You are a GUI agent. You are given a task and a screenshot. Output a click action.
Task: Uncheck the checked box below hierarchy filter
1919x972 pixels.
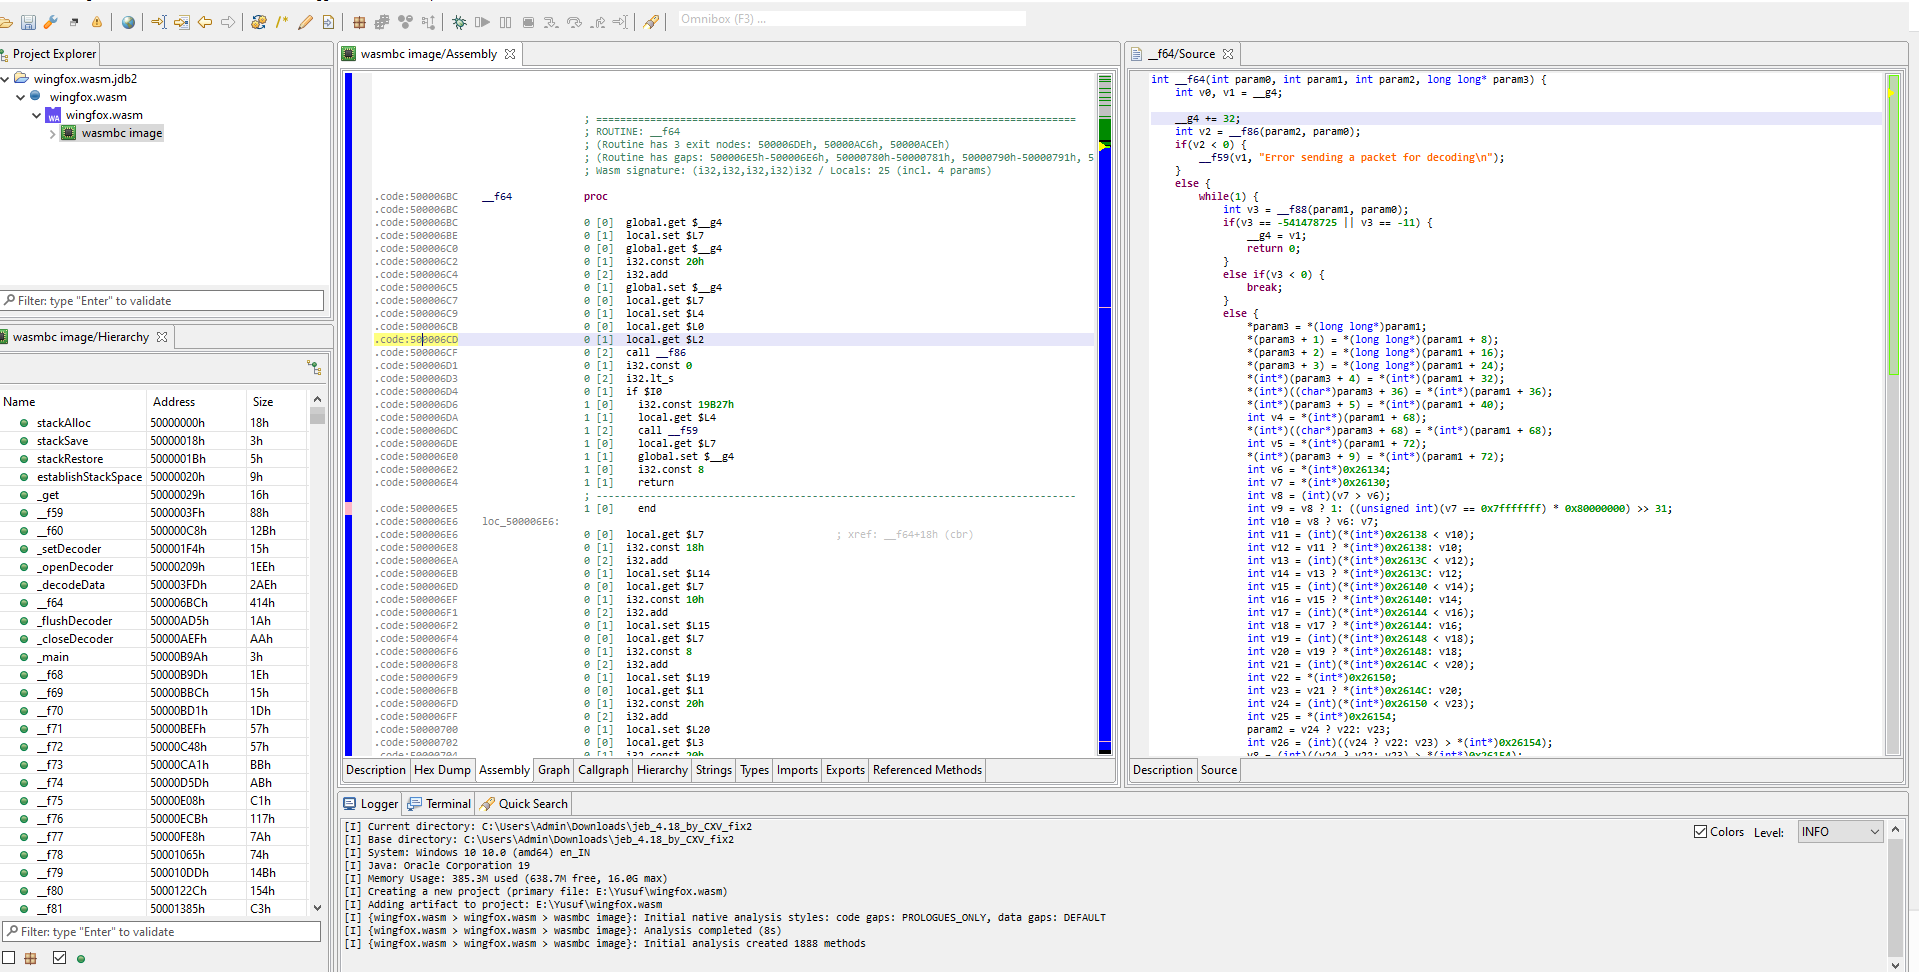coord(59,958)
